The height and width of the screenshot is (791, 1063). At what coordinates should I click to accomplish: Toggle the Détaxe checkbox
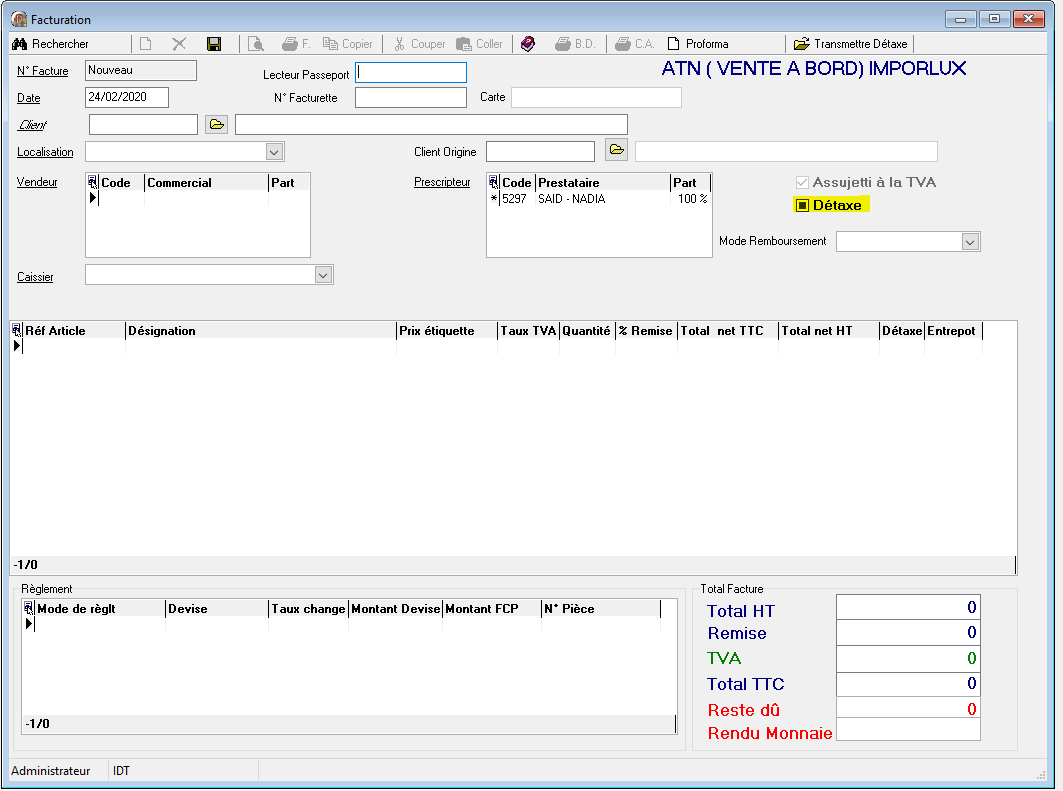[x=802, y=205]
